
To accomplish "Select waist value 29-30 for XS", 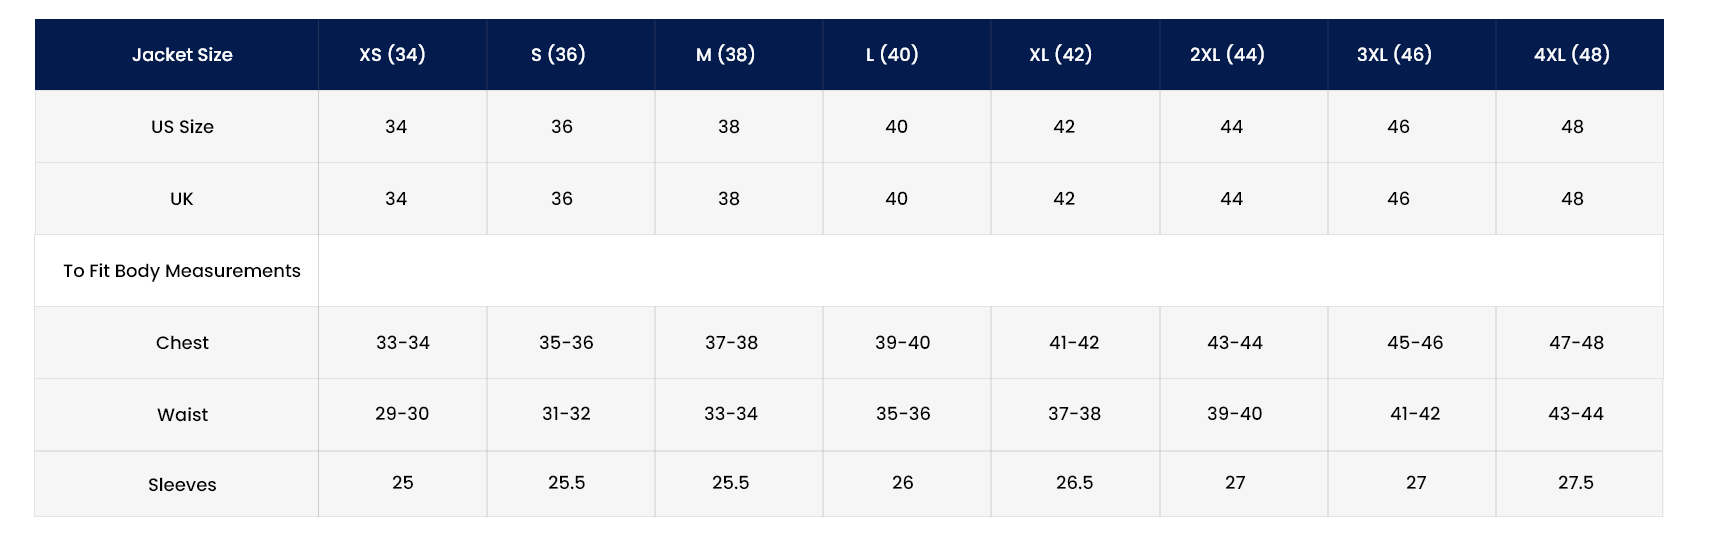I will click(x=402, y=414).
